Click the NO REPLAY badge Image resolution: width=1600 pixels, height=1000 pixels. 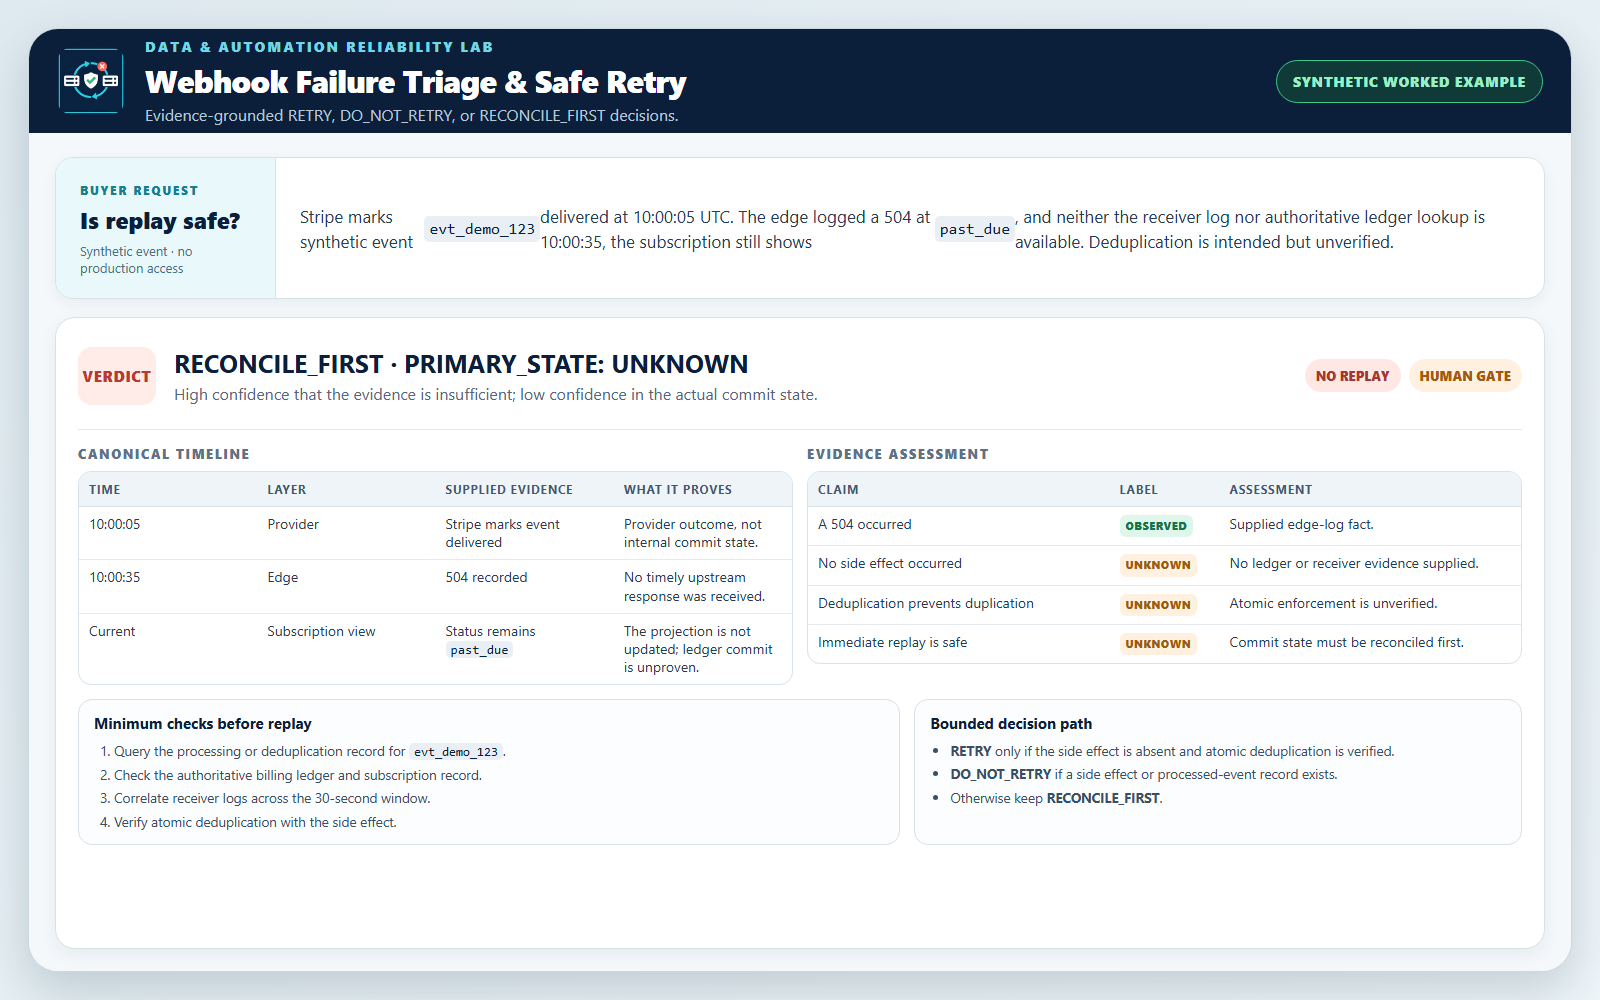(x=1352, y=376)
